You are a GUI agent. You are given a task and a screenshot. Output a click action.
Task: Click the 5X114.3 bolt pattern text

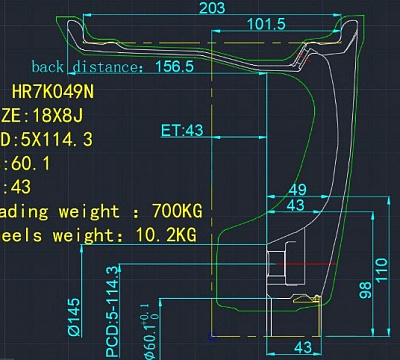pyautogui.click(x=57, y=139)
